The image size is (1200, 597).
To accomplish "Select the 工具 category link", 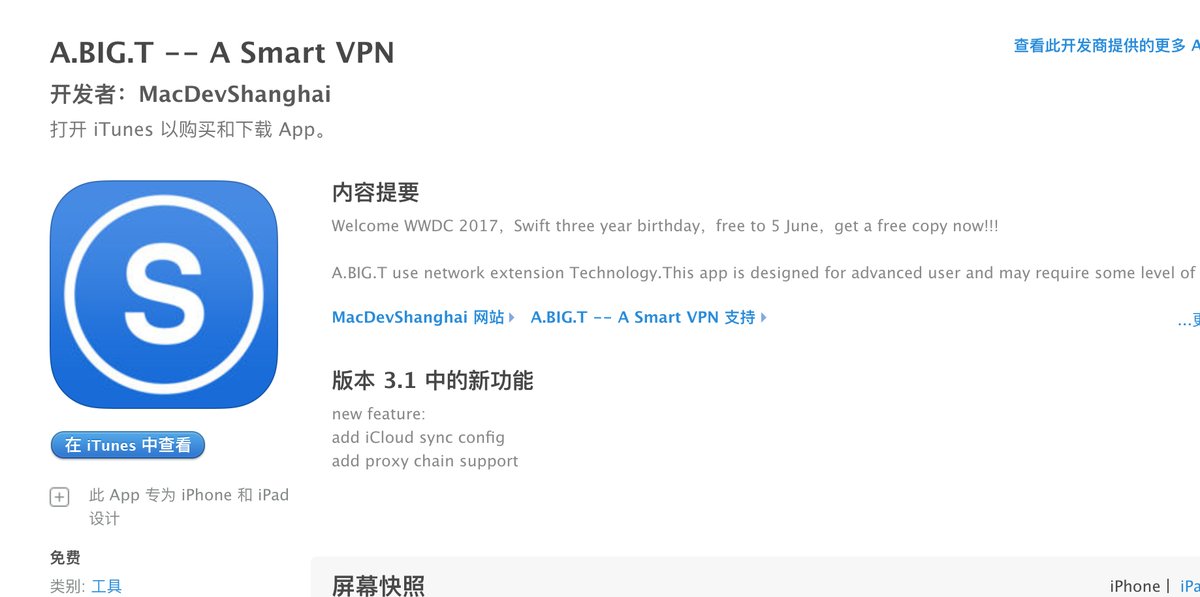I will tap(107, 587).
